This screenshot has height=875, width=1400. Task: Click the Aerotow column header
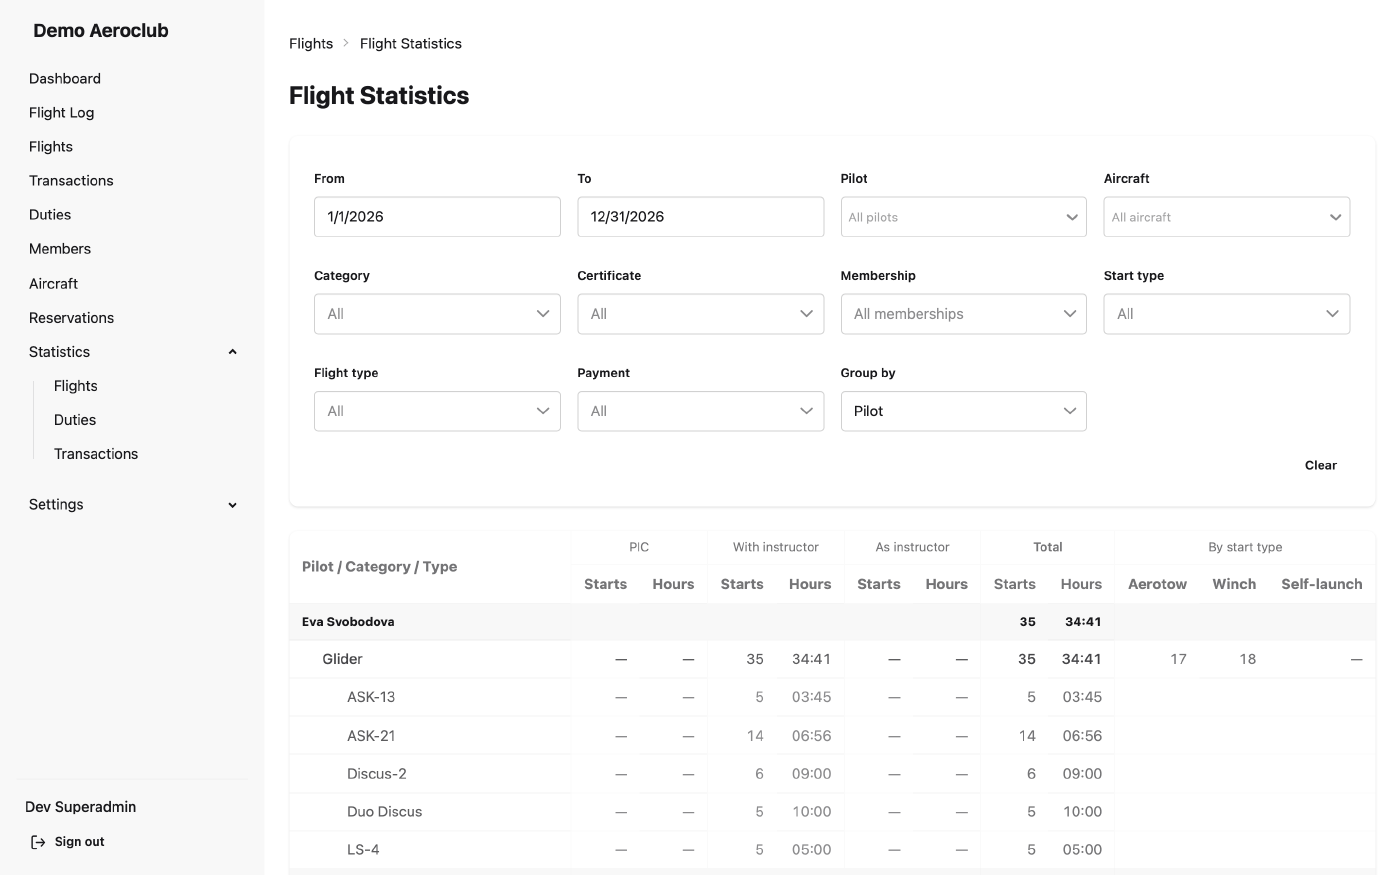[1157, 584]
